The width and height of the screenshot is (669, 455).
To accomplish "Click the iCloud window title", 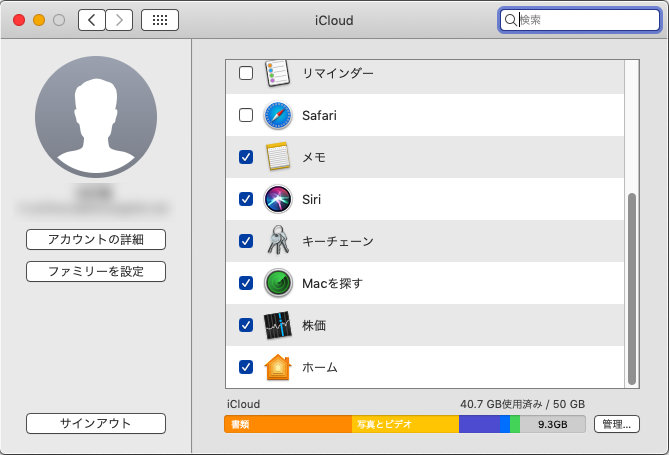I will [x=334, y=20].
